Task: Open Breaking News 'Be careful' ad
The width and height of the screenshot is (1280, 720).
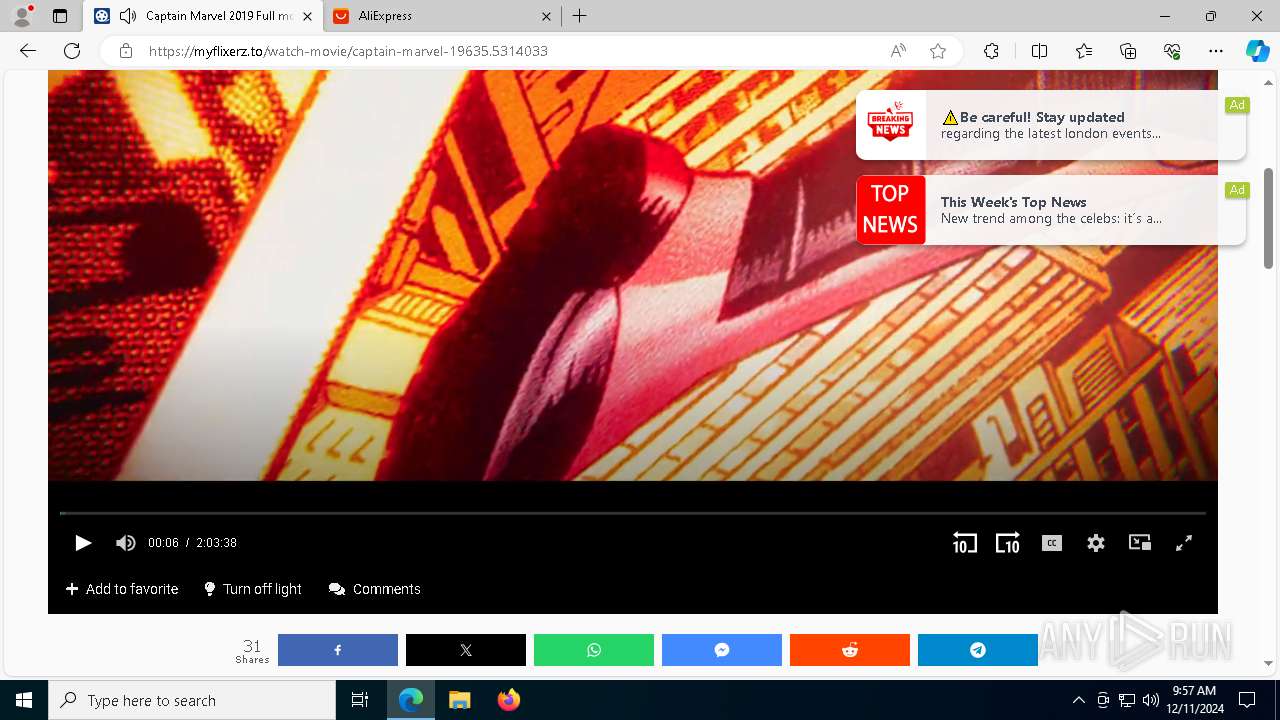Action: pos(1051,125)
